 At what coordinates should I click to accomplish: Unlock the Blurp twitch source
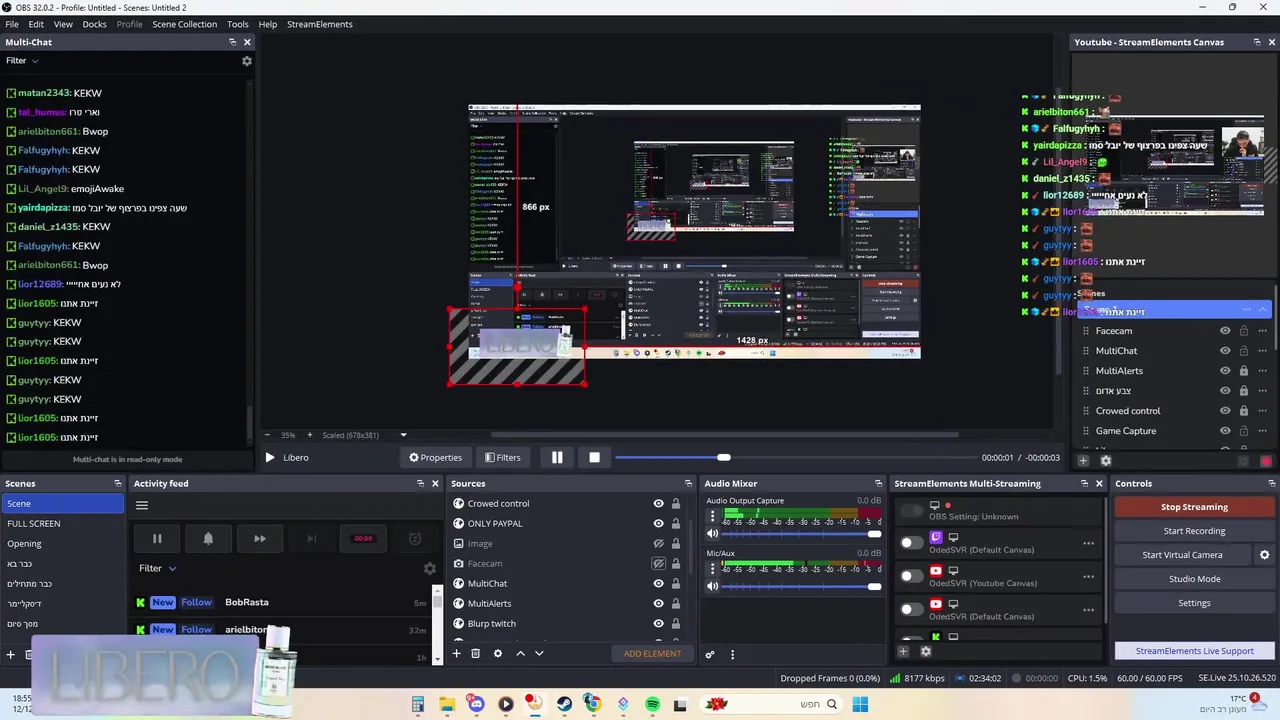(x=676, y=623)
